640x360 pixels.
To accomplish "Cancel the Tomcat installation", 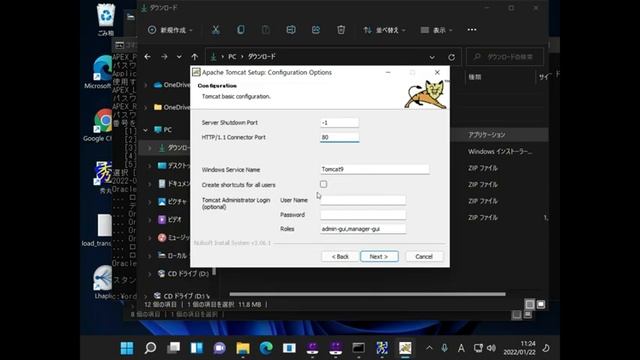I will [x=424, y=256].
